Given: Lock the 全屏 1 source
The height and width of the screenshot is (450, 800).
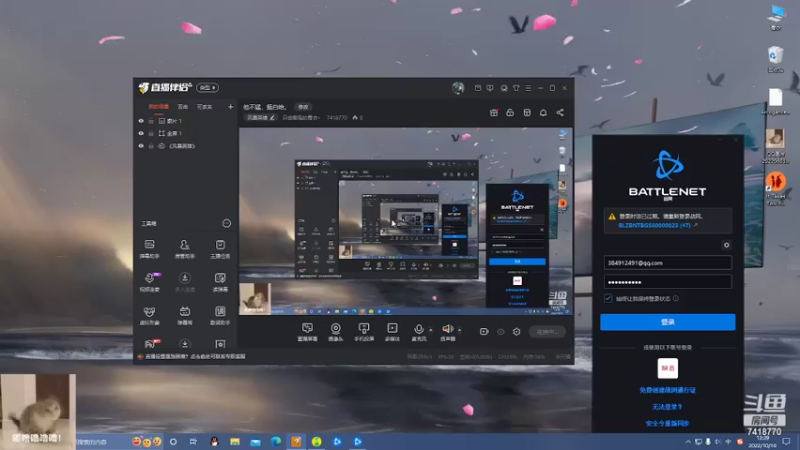Looking at the screenshot, I should point(151,133).
